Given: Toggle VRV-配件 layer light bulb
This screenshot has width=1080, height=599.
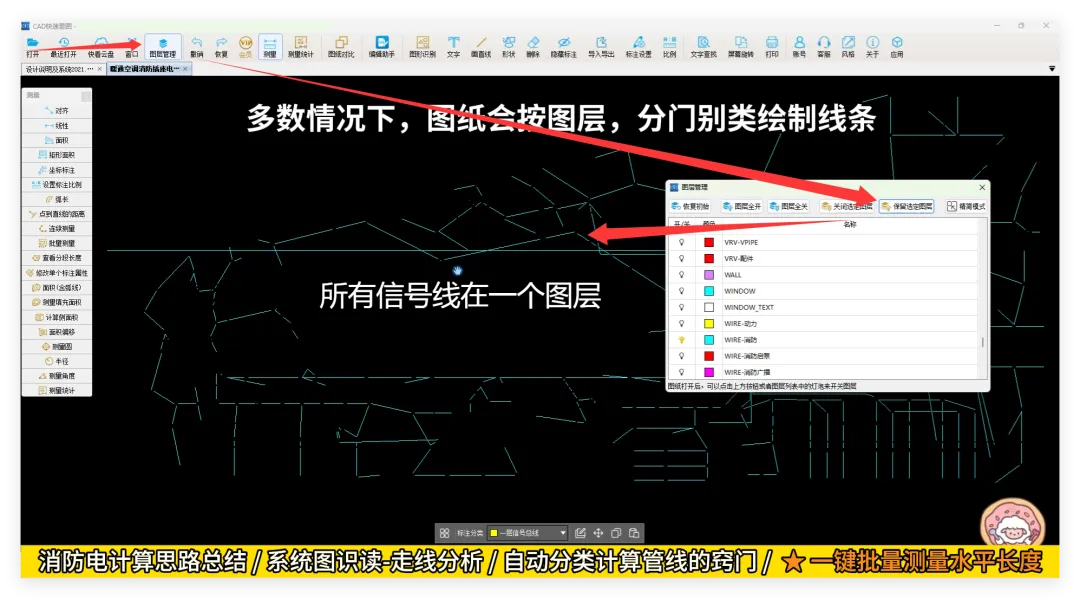Looking at the screenshot, I should 681,259.
